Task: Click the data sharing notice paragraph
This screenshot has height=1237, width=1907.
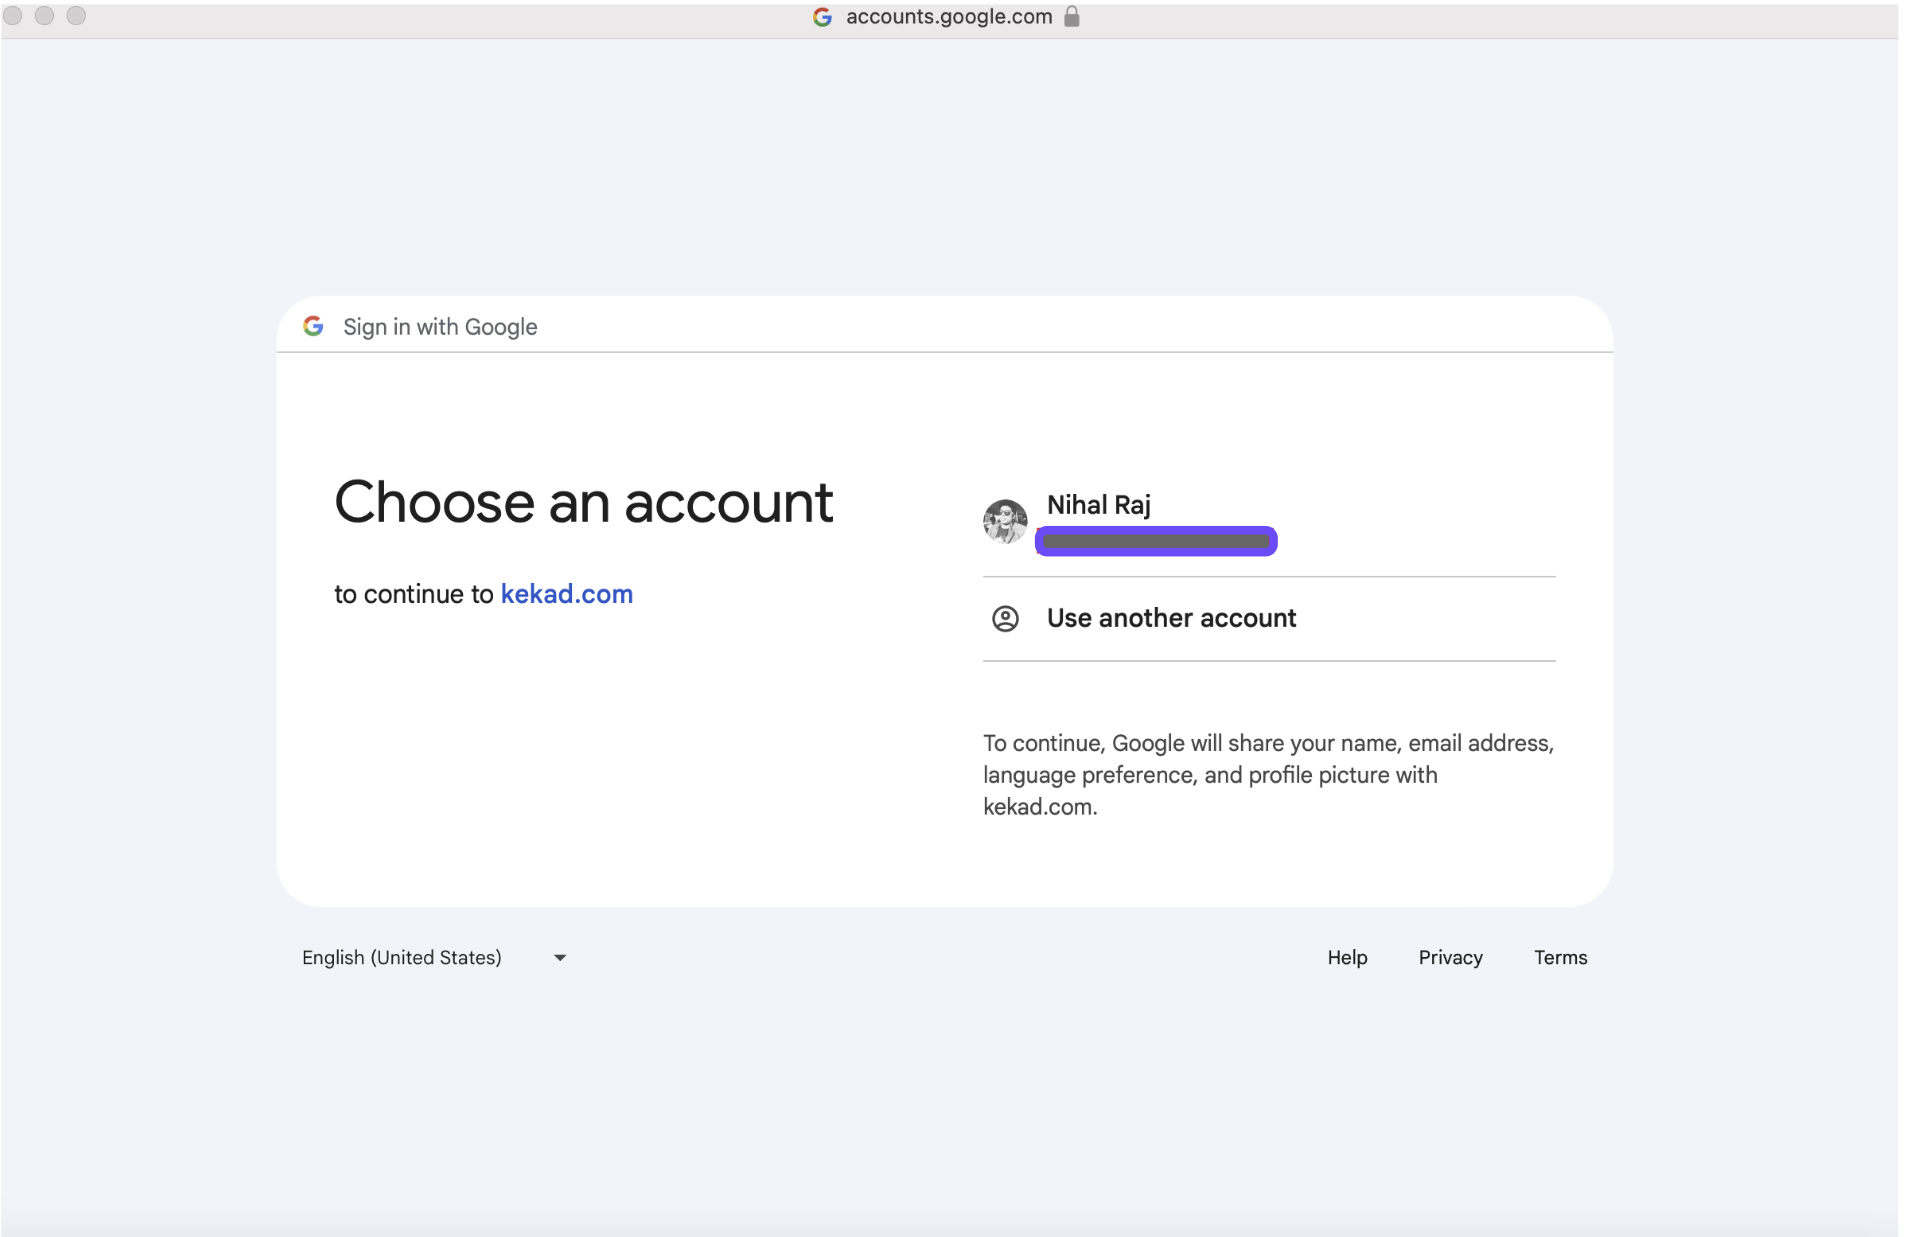Action: click(x=1267, y=775)
